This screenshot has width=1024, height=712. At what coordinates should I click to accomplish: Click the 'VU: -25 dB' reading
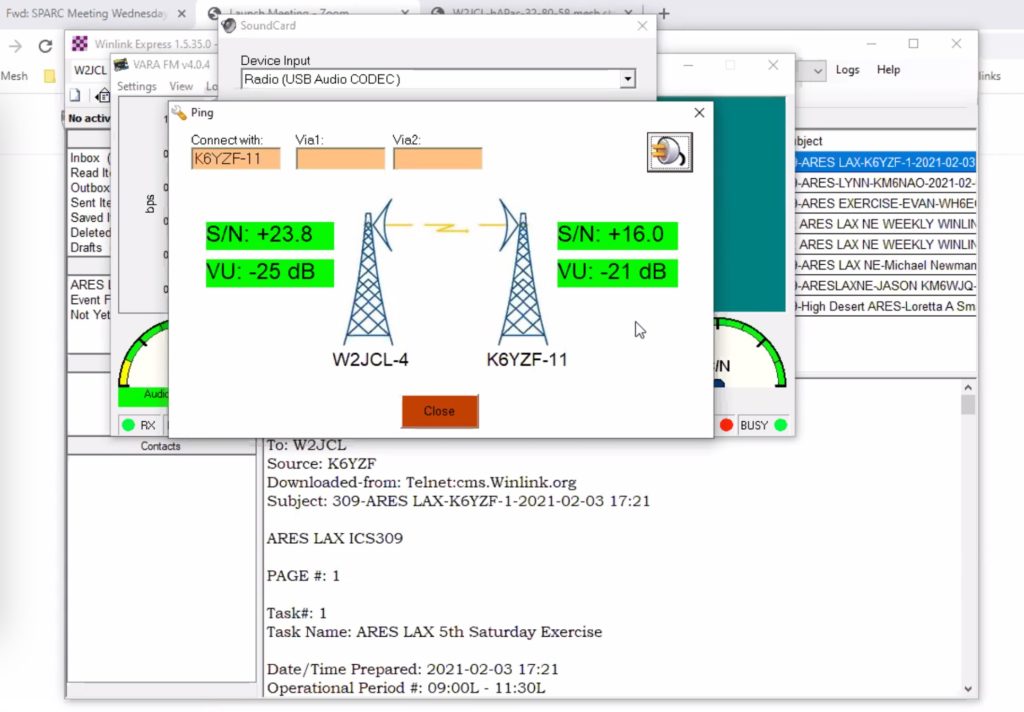pyautogui.click(x=270, y=273)
